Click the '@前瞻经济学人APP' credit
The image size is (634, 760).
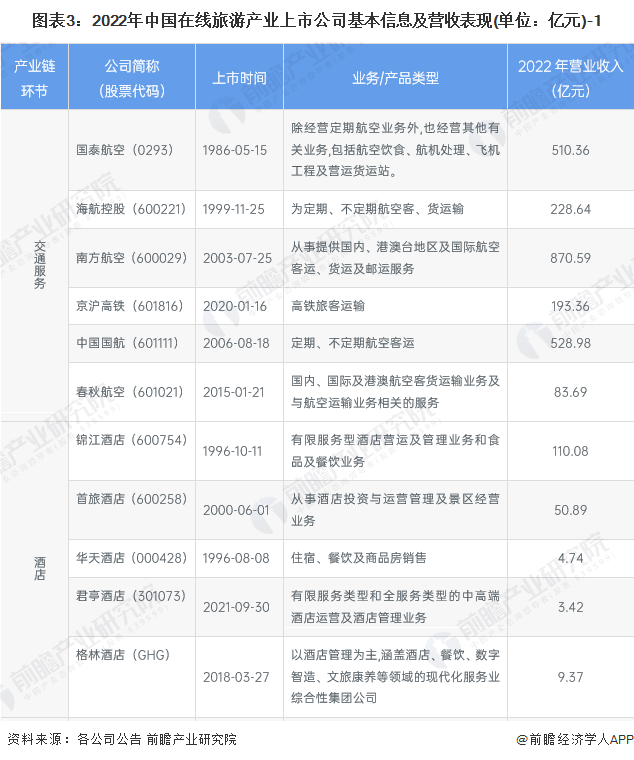[x=575, y=739]
